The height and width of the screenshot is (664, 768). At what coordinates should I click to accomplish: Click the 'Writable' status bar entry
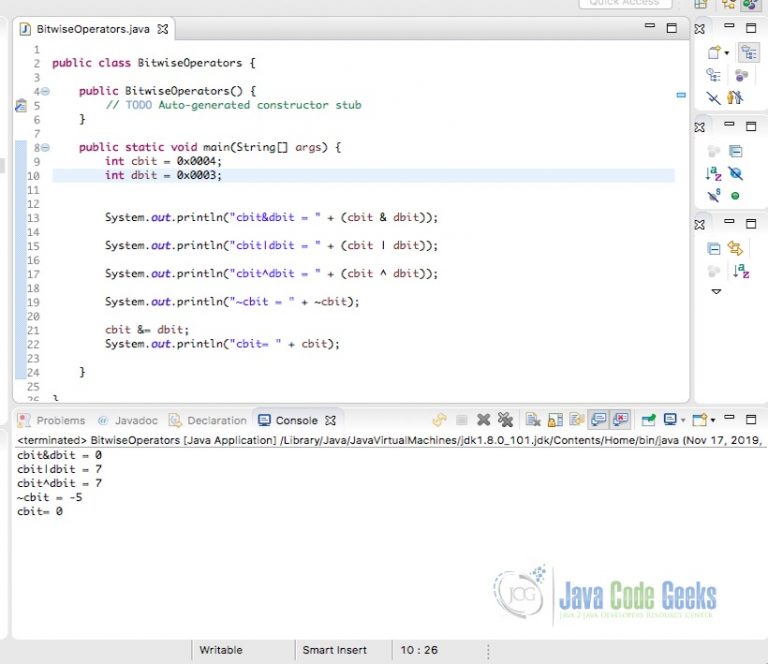coord(221,650)
